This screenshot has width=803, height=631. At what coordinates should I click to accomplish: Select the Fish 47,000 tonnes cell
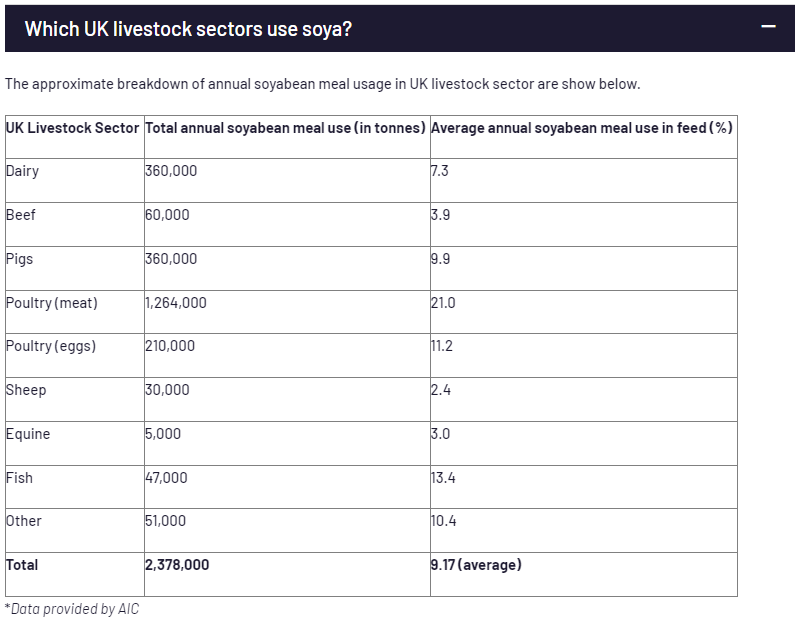pyautogui.click(x=166, y=478)
